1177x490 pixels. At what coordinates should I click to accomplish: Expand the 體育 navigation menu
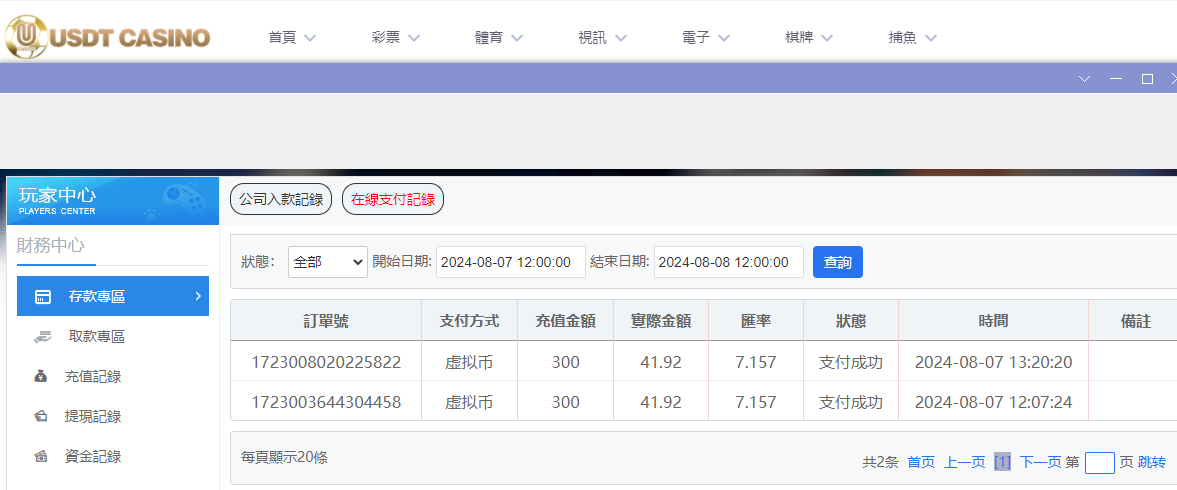click(499, 38)
